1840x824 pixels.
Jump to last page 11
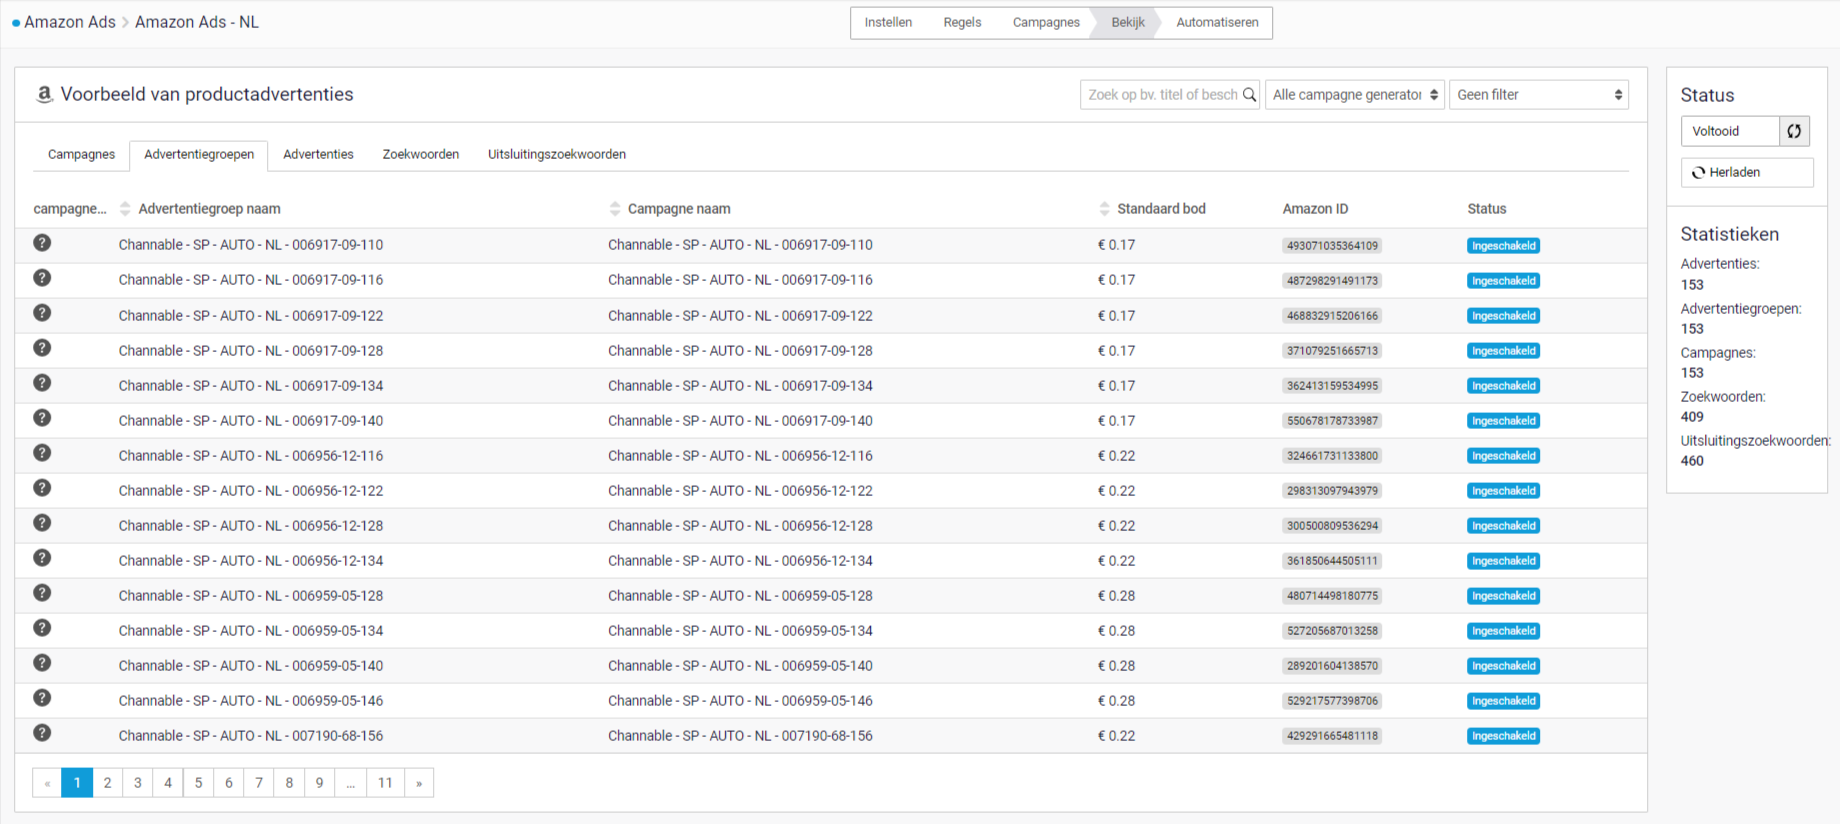(x=385, y=783)
